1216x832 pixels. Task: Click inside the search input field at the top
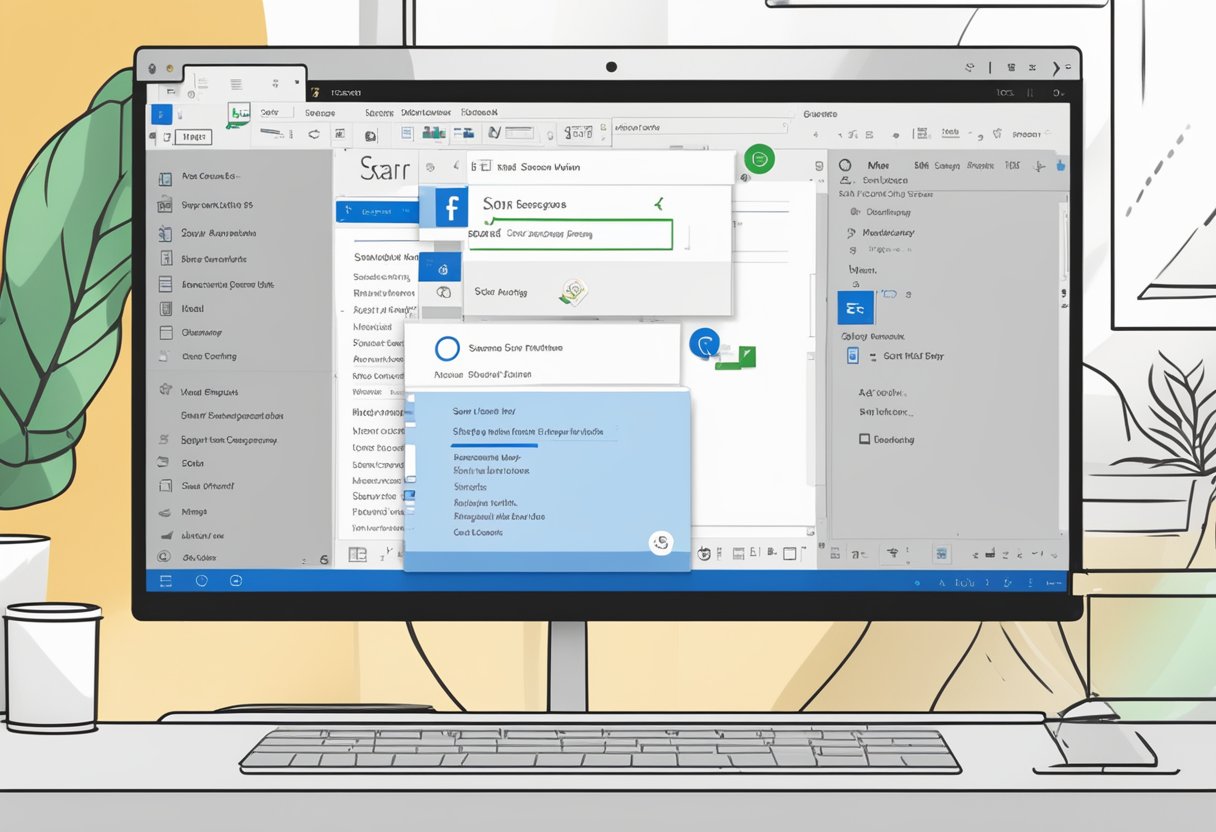pyautogui.click(x=700, y=127)
